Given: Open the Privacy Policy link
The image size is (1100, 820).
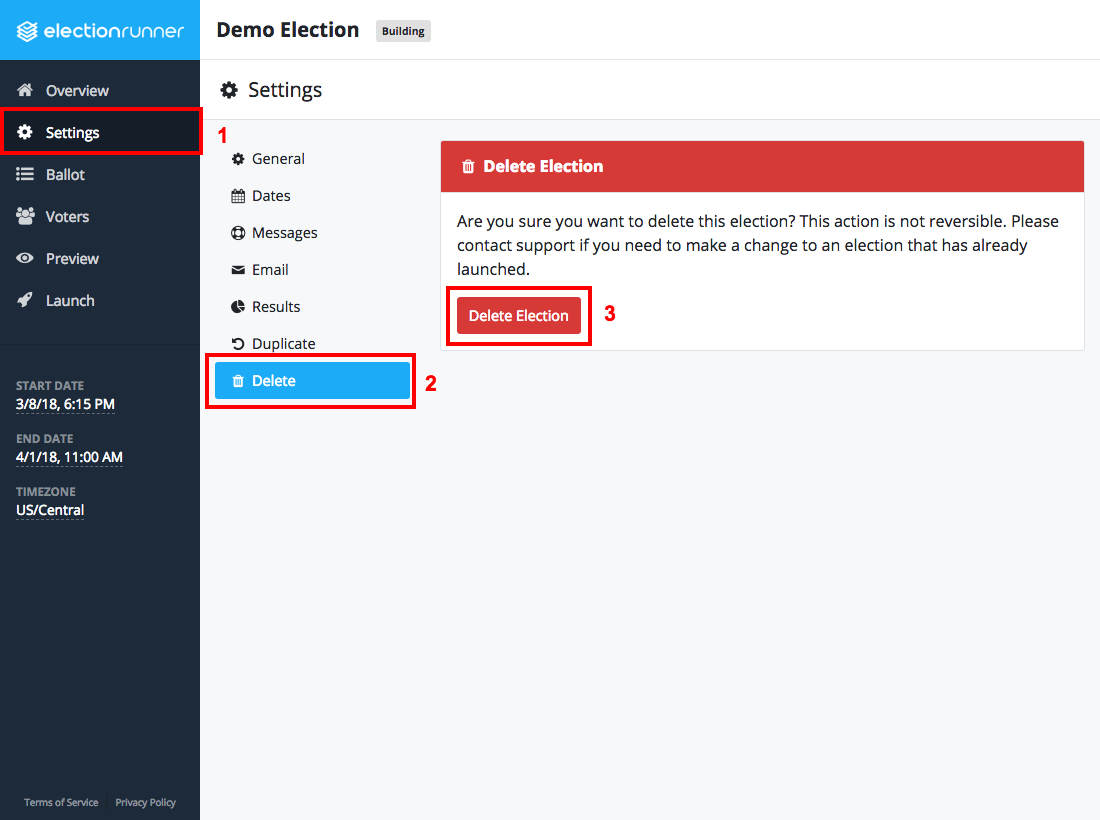Looking at the screenshot, I should point(145,801).
